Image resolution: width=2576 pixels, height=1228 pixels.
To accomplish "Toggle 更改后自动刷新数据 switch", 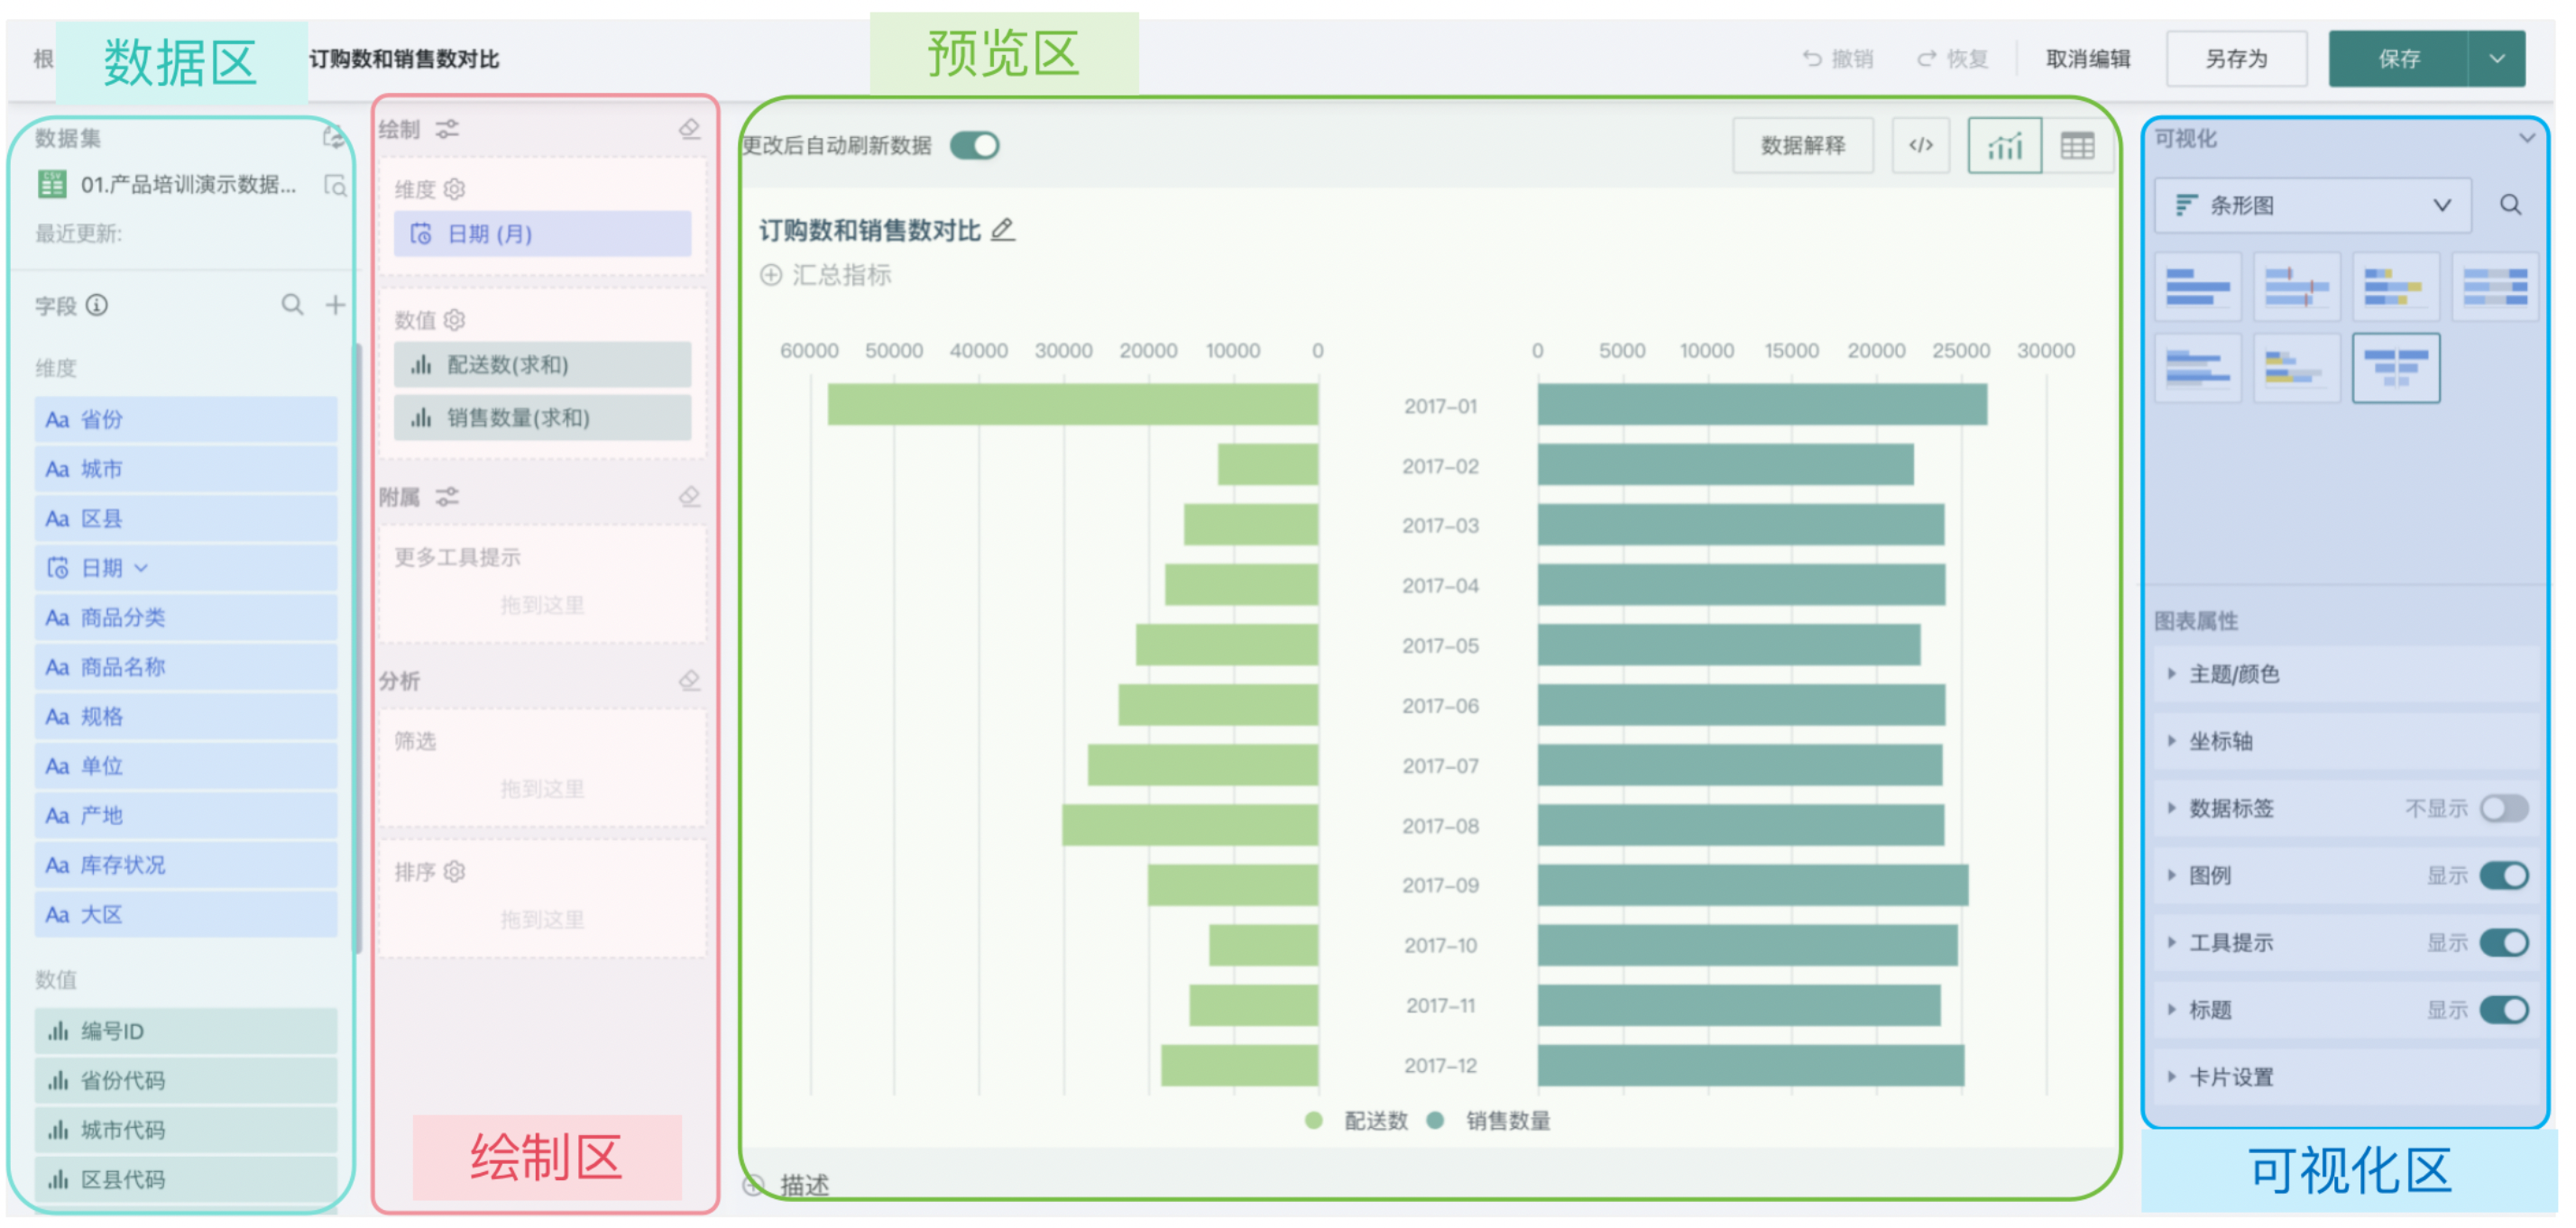I will (975, 146).
